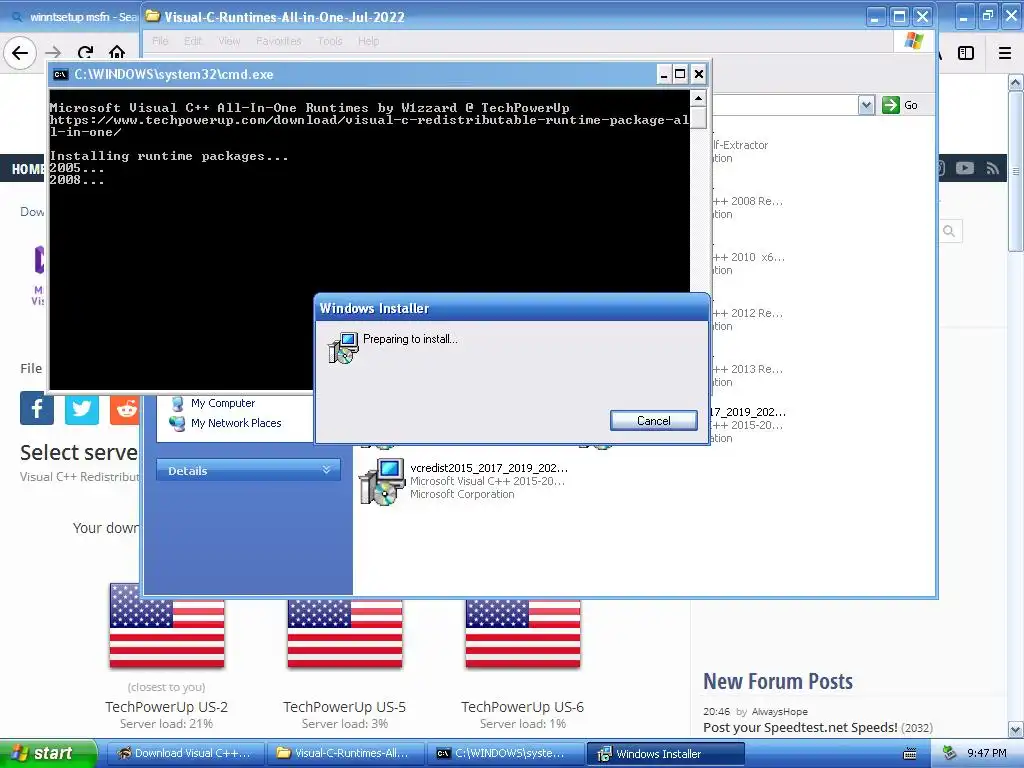The height and width of the screenshot is (768, 1024).
Task: Switch to Download Visual C++ taskbar button
Action: click(x=185, y=754)
